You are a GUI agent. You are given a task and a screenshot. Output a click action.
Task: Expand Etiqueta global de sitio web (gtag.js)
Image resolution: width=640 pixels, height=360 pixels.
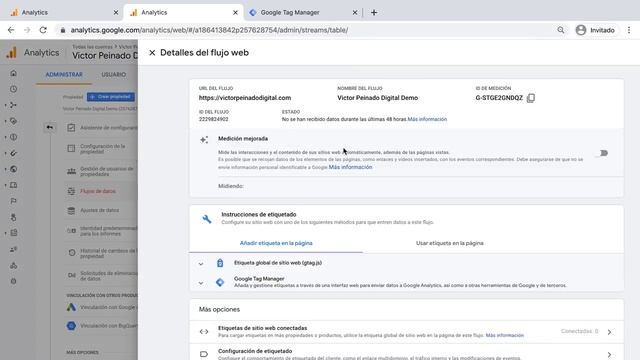point(201,264)
